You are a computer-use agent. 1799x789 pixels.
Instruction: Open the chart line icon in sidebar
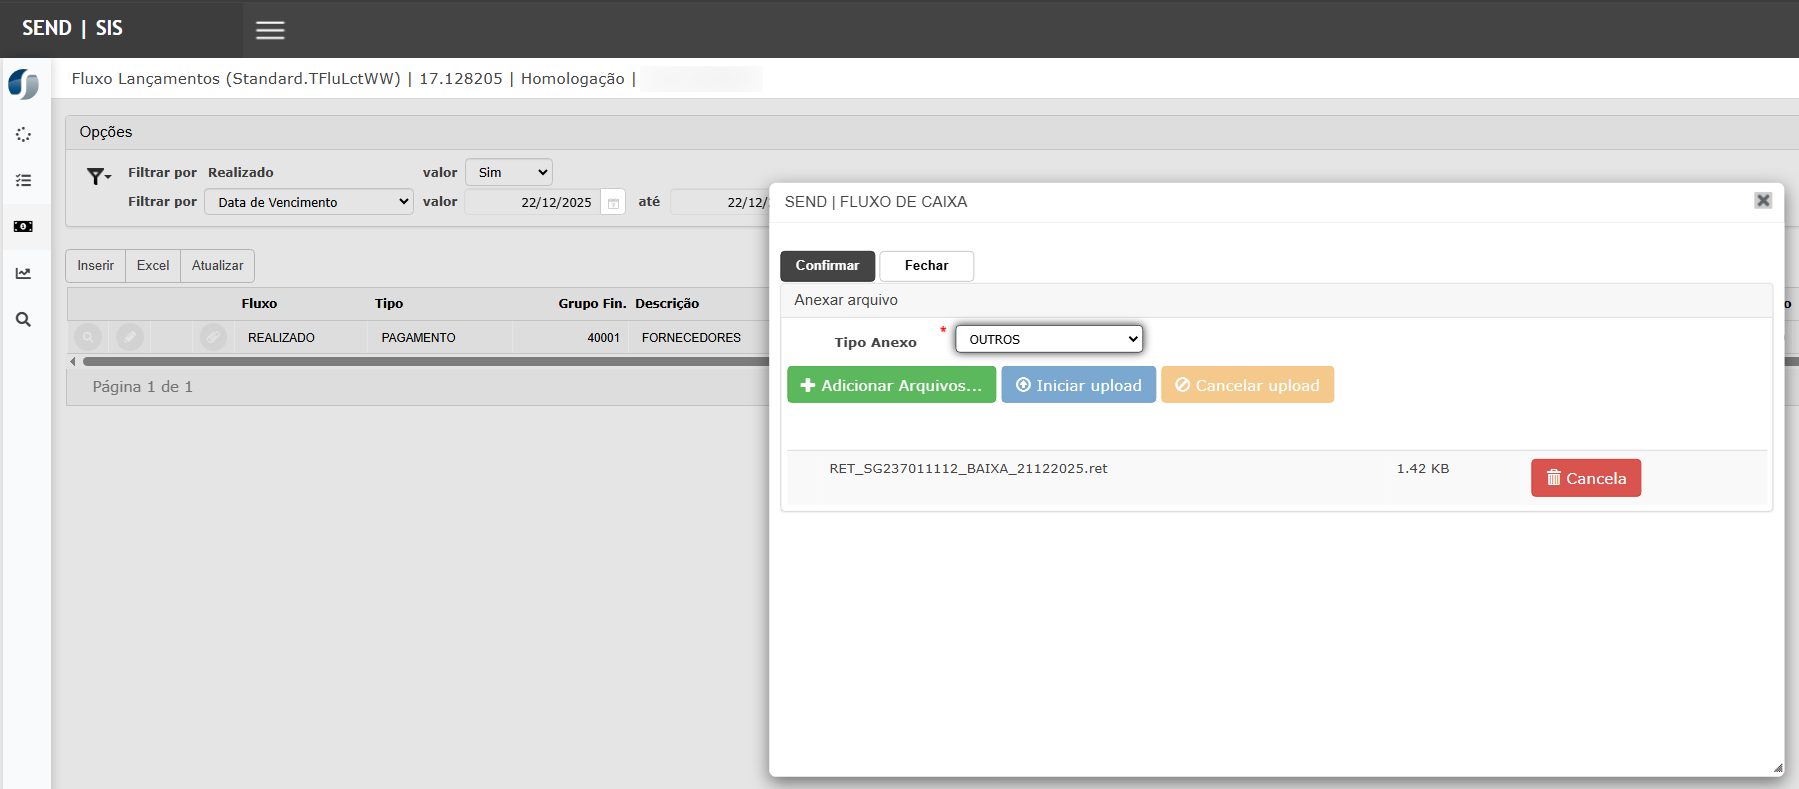23,273
